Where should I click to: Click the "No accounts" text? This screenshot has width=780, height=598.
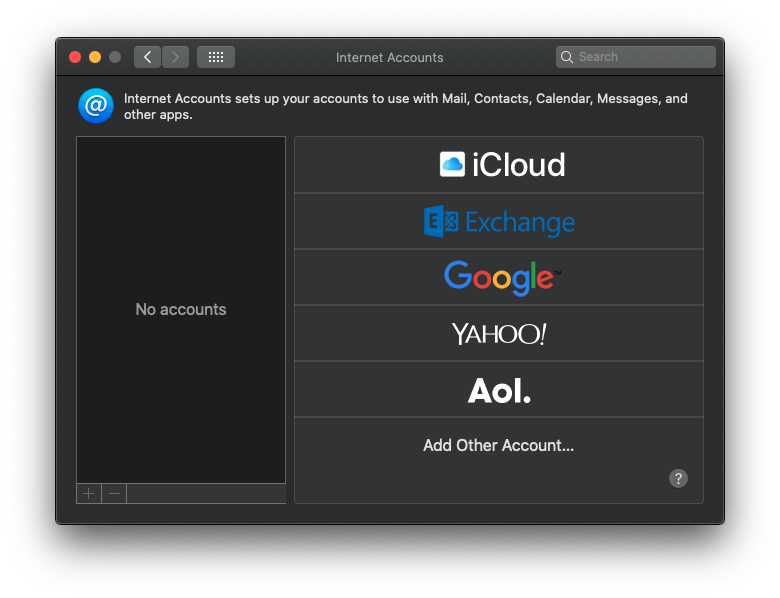(181, 309)
